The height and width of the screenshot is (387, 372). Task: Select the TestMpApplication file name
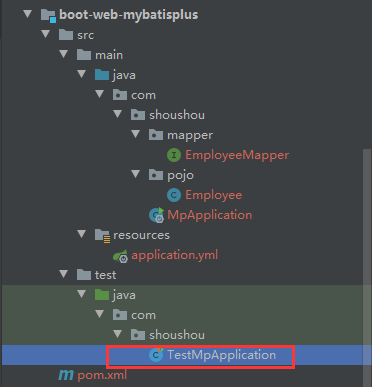(222, 355)
